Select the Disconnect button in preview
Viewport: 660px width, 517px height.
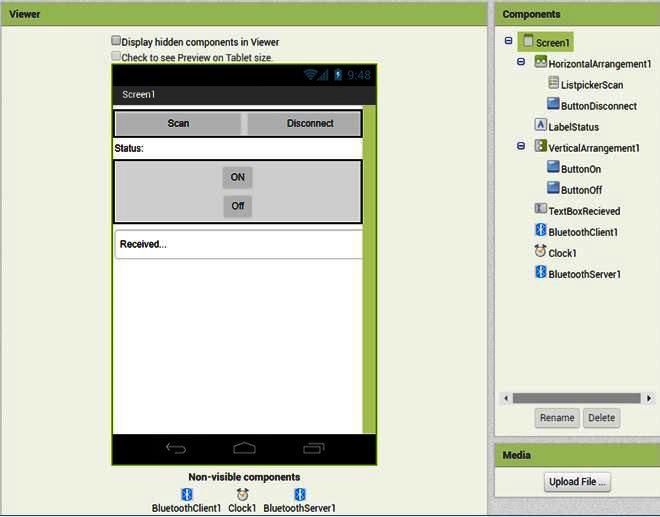click(x=304, y=123)
